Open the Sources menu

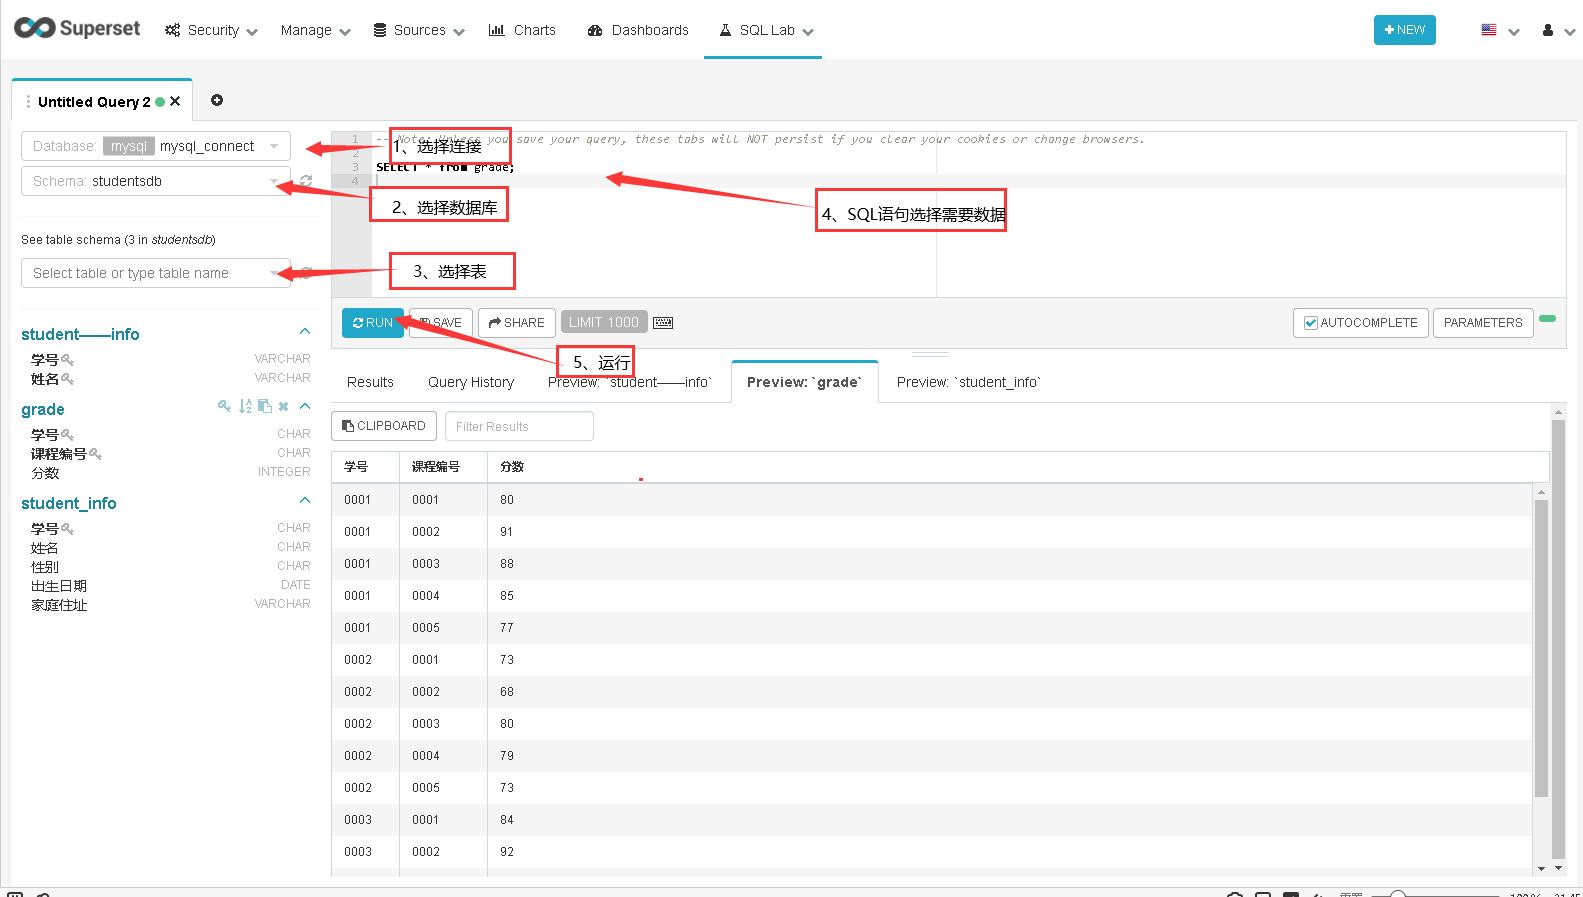coord(419,30)
